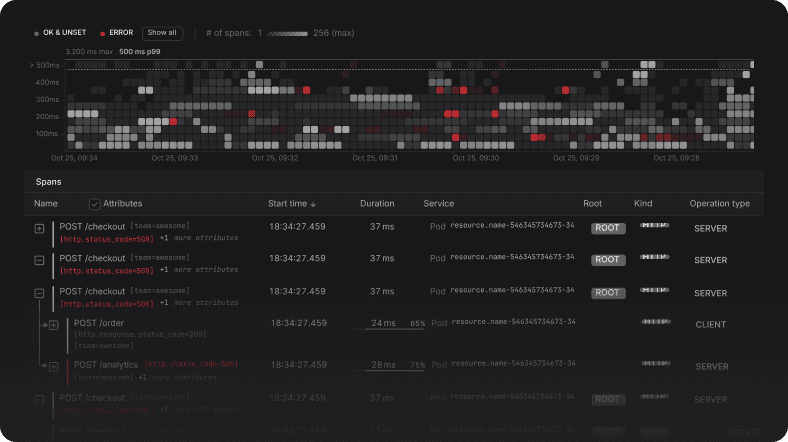Click ROOT badge of third checkout span

[x=608, y=293]
